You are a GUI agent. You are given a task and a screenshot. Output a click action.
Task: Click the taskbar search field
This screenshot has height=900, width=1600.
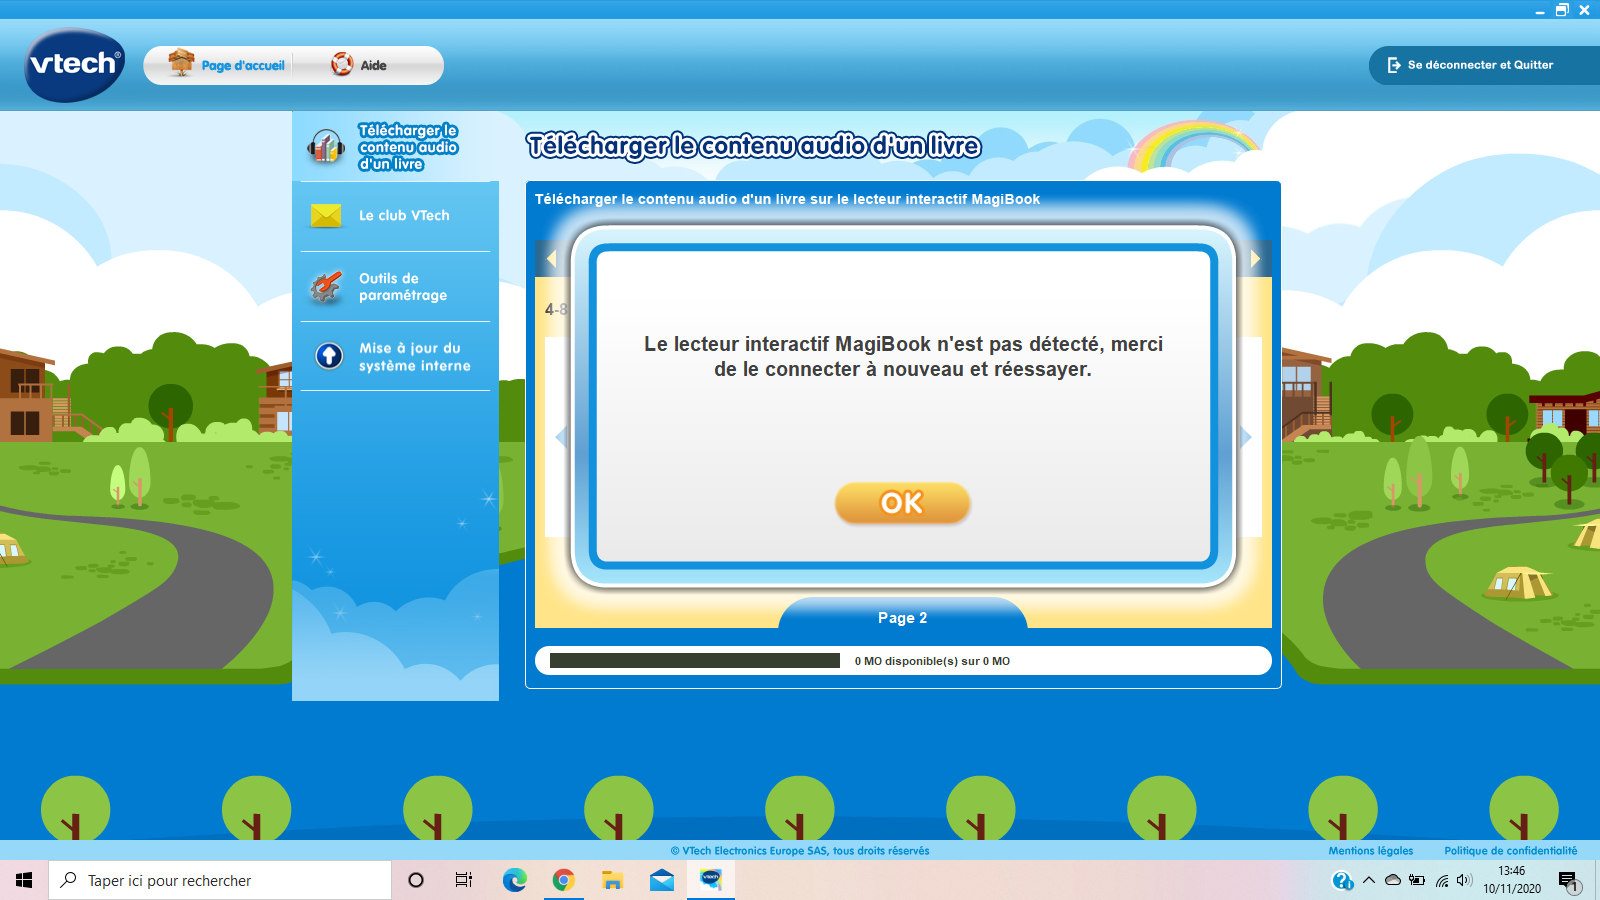click(220, 880)
